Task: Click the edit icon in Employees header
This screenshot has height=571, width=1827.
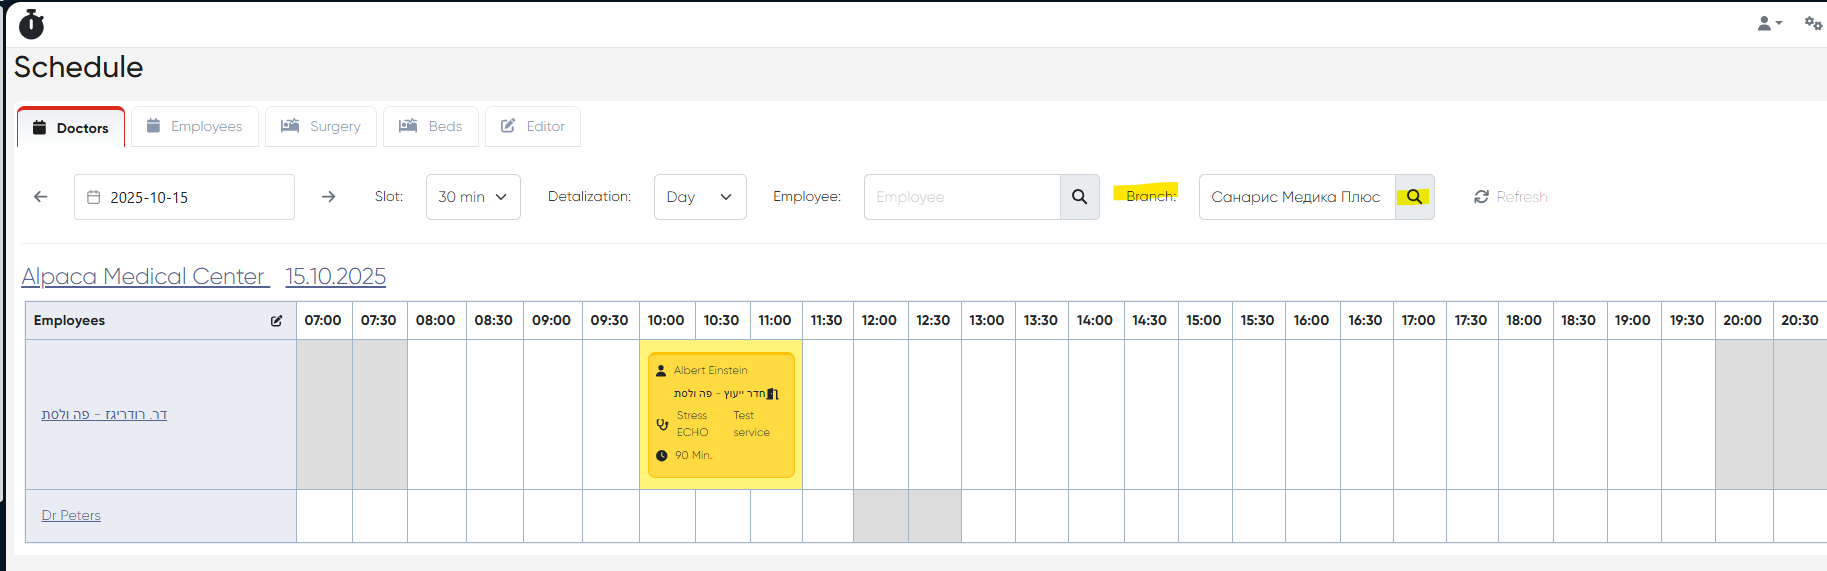Action: [276, 321]
